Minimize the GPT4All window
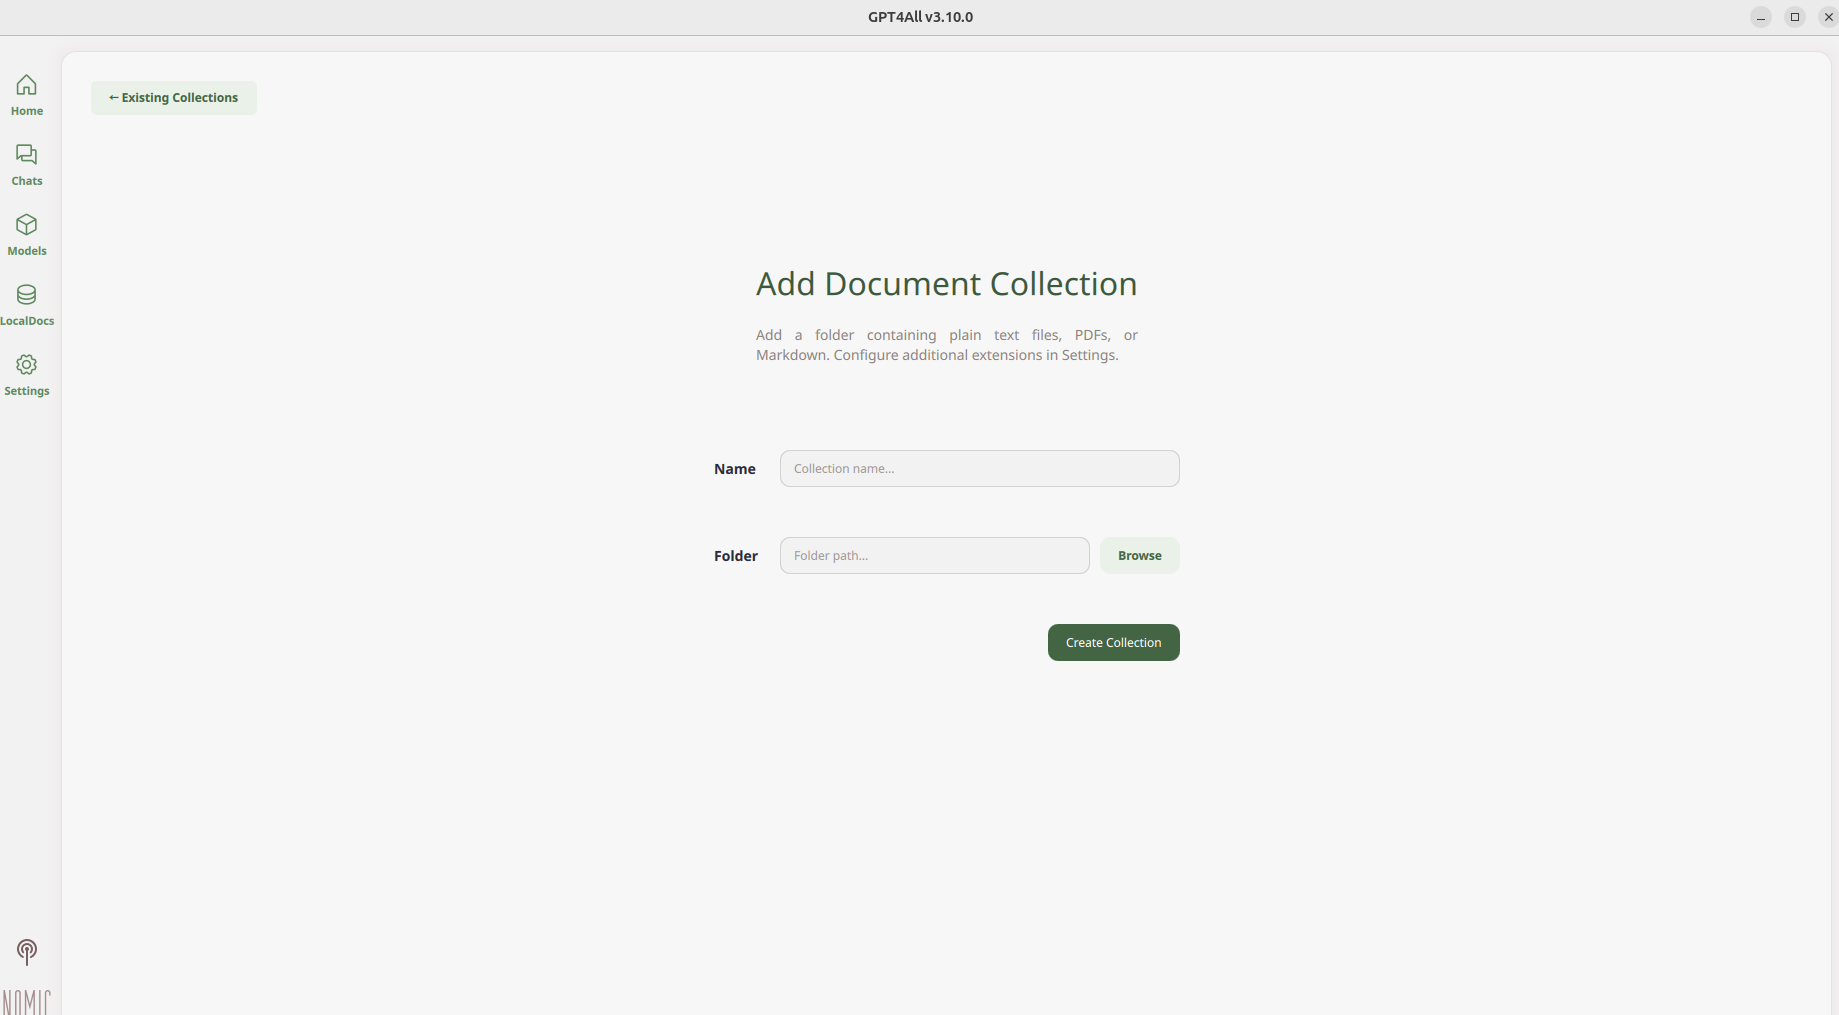Viewport: 1839px width, 1015px height. pos(1761,17)
